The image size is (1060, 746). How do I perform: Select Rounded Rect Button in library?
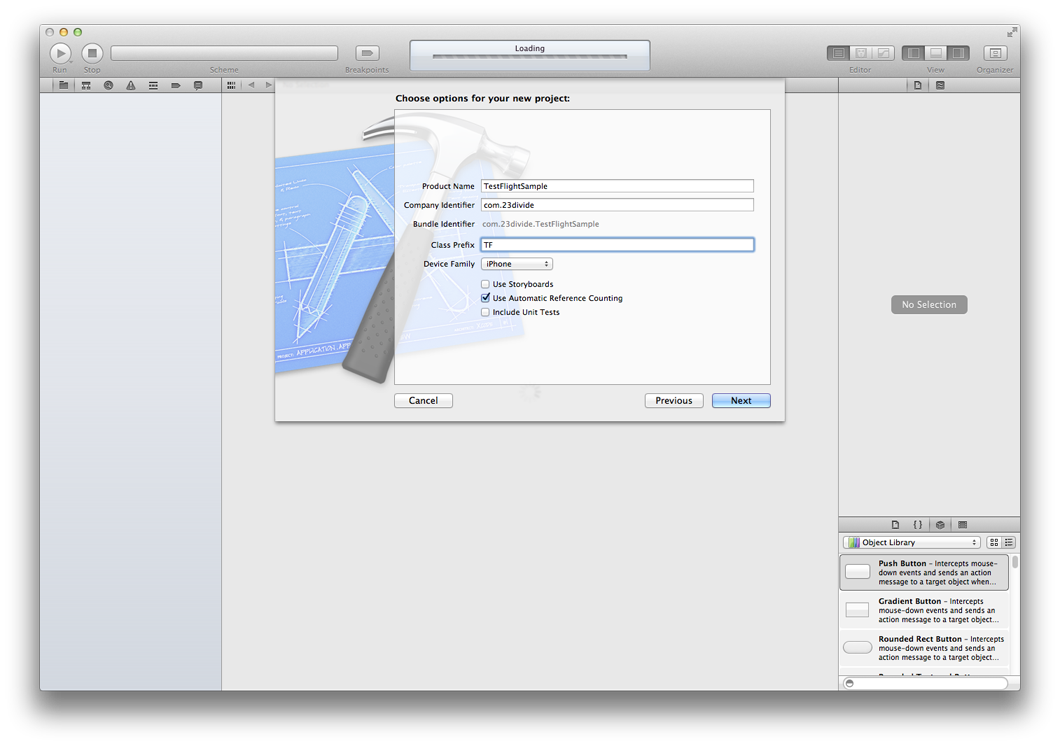pos(924,648)
